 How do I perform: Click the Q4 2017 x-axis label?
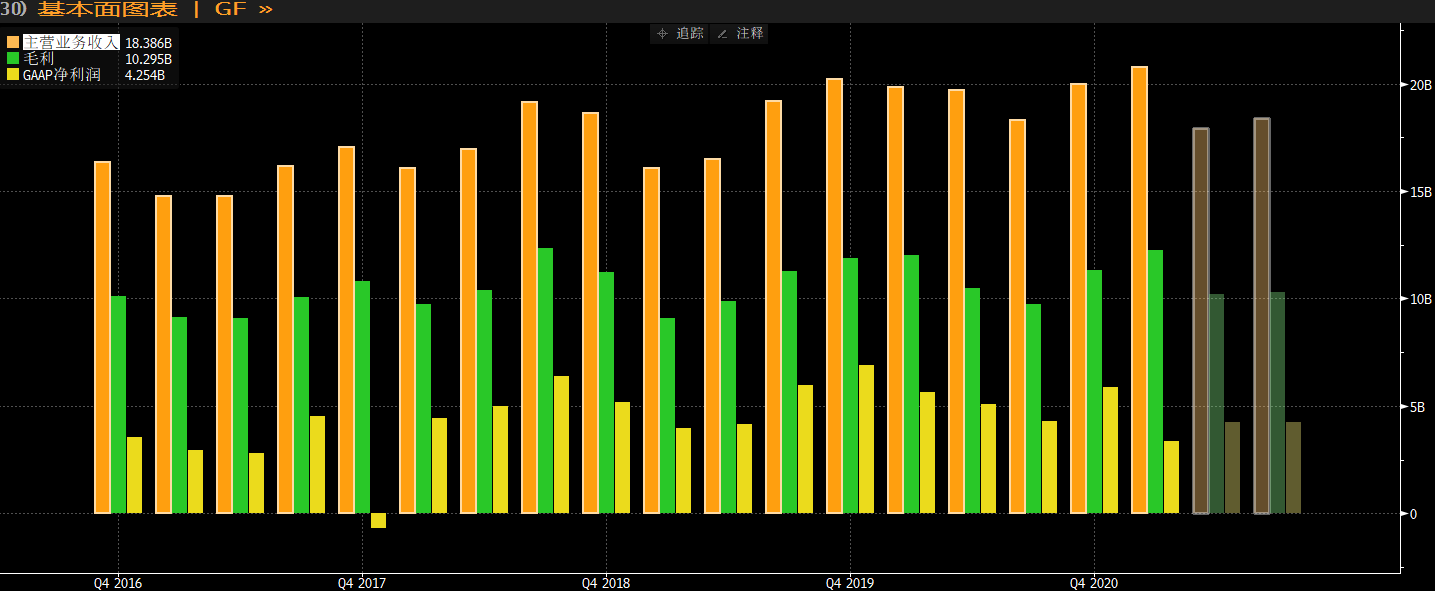(x=362, y=583)
